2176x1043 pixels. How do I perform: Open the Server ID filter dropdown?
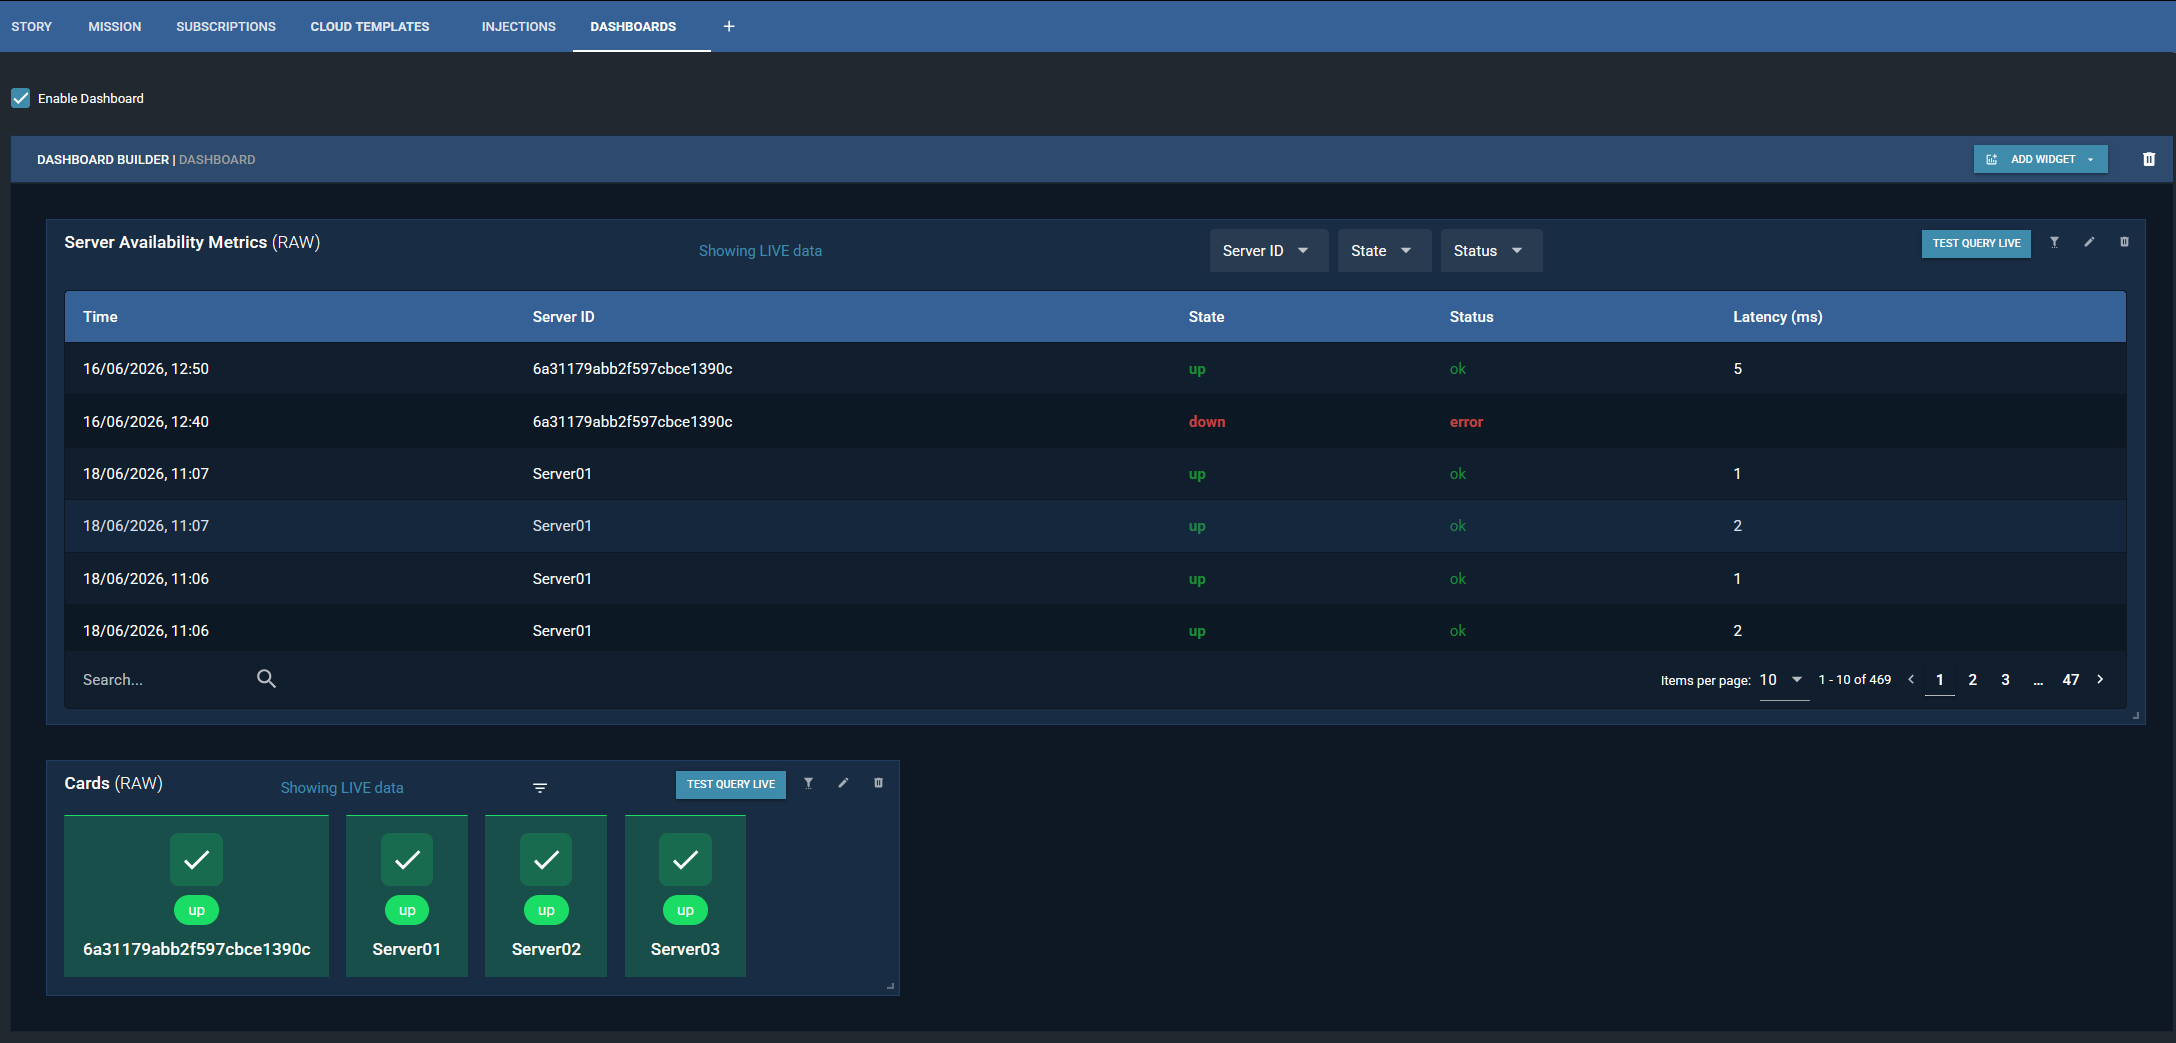coord(1269,251)
